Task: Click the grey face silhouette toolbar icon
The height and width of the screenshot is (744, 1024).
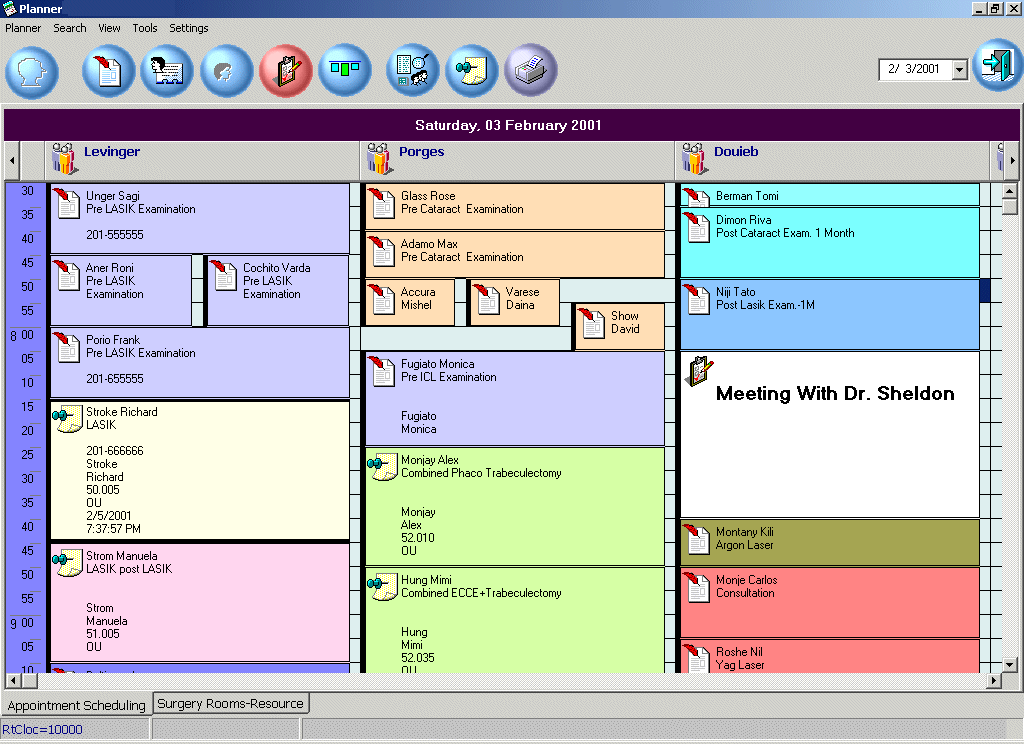Action: click(x=226, y=71)
